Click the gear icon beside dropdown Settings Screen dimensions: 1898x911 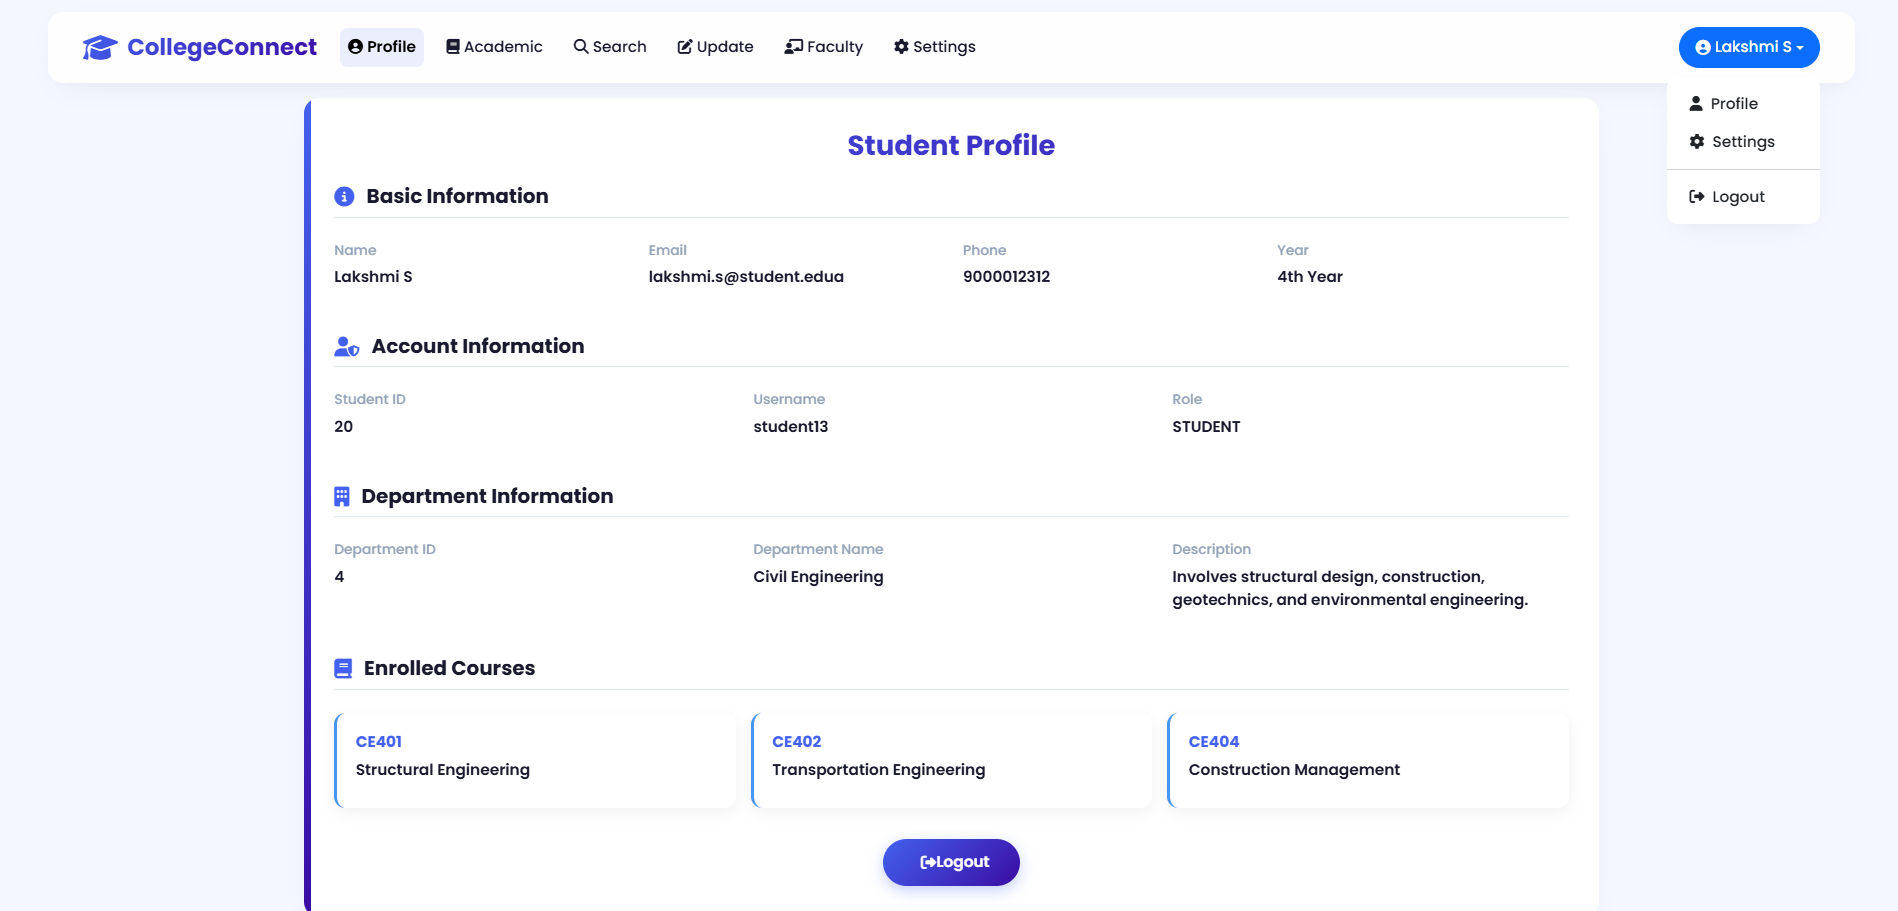[x=1697, y=142]
